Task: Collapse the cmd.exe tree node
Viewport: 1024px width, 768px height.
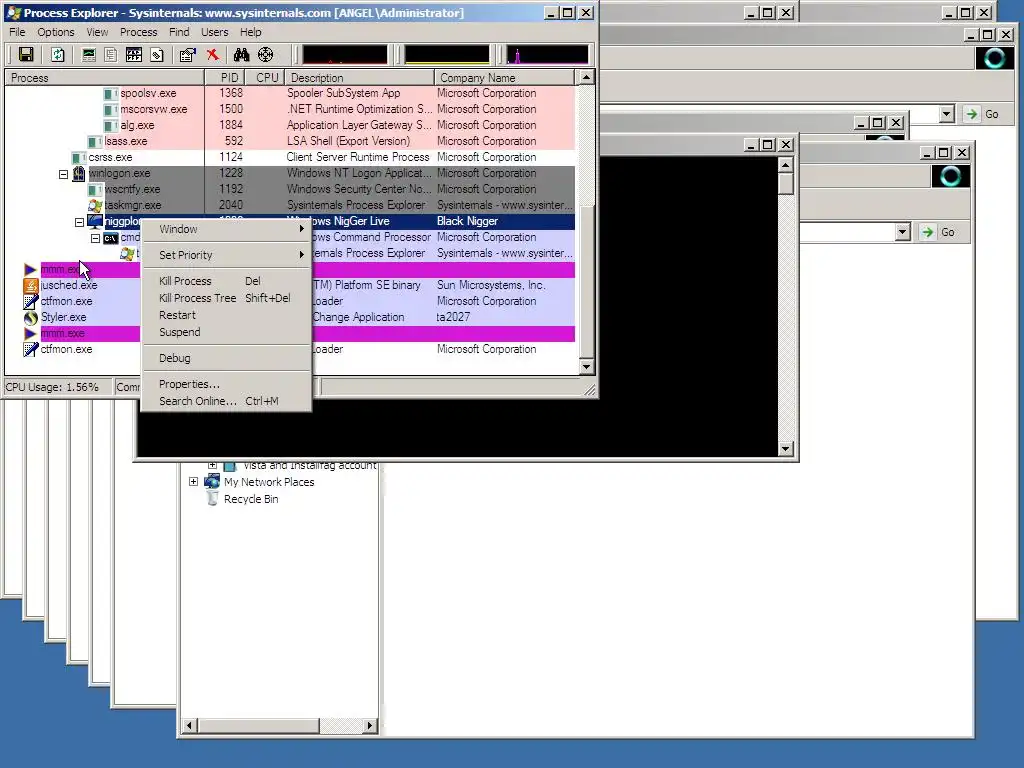Action: (x=95, y=238)
